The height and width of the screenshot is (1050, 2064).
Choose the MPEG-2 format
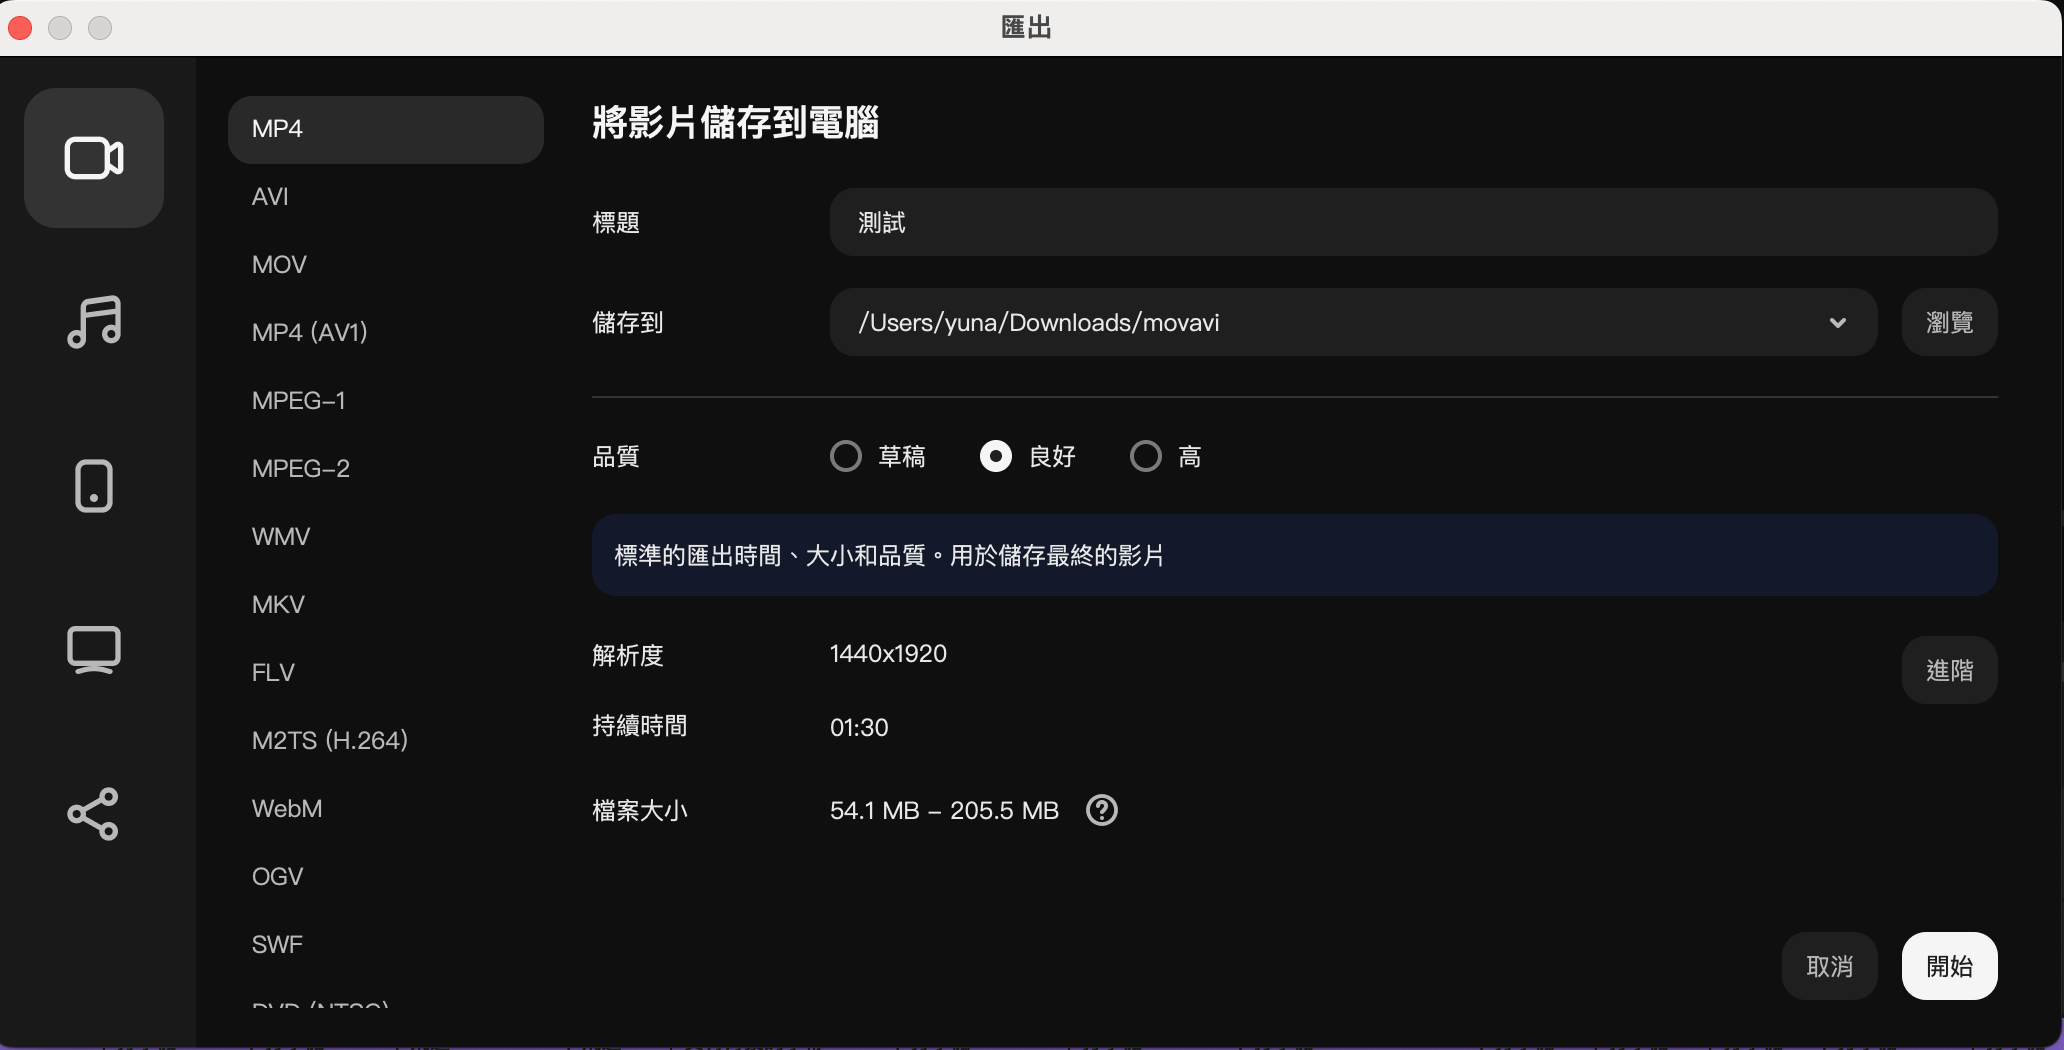coord(386,469)
